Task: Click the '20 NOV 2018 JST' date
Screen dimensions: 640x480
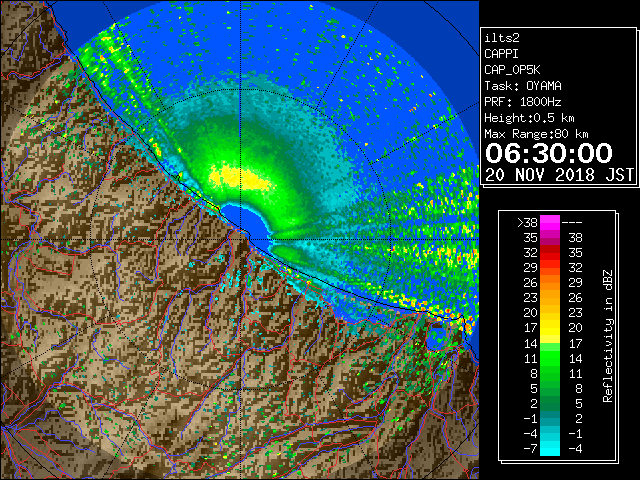Action: 560,175
